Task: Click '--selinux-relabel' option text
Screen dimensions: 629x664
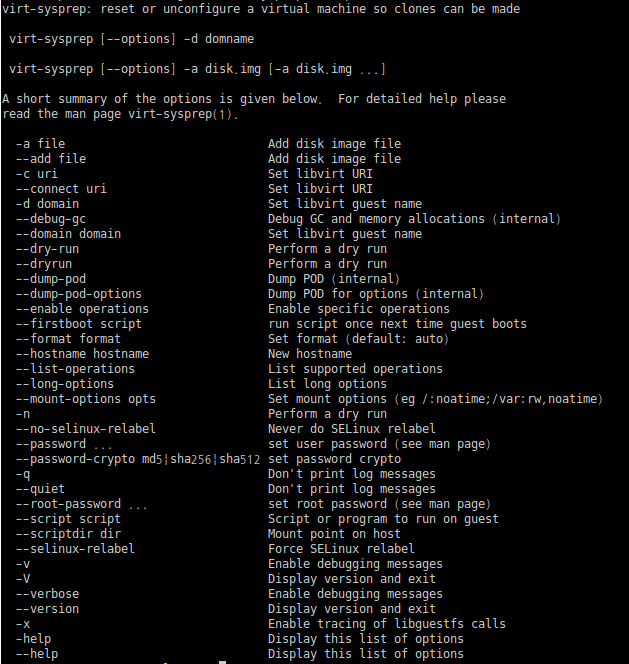Action: (75, 549)
